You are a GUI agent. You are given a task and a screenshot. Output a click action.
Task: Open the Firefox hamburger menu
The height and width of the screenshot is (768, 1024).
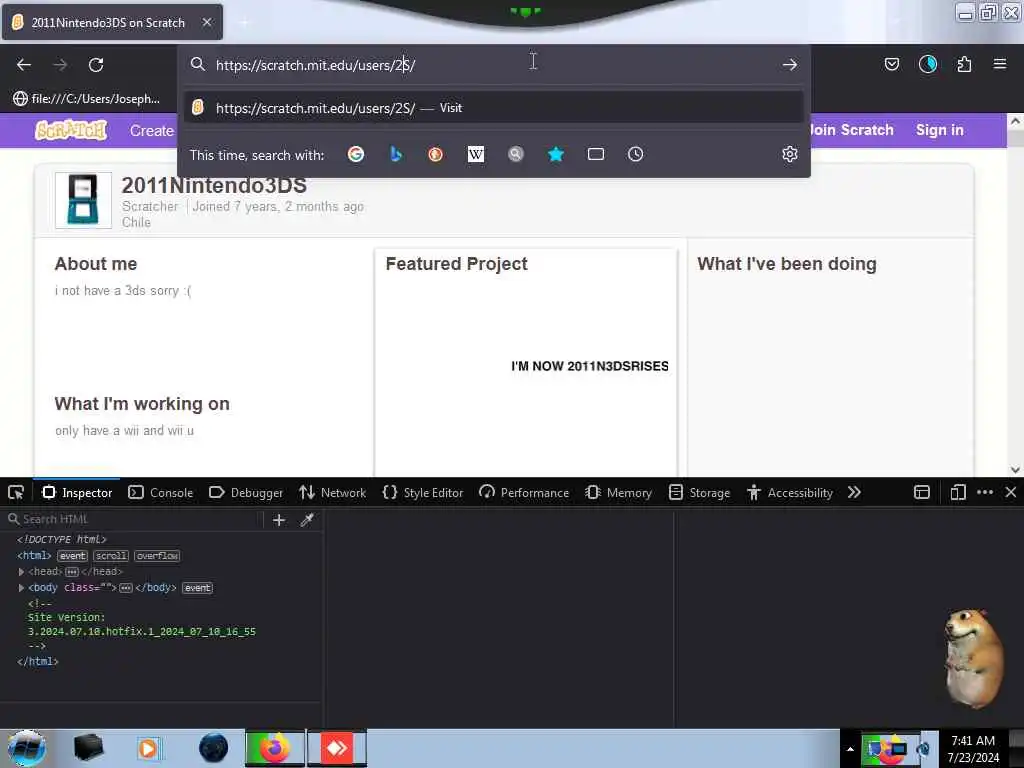point(1000,64)
